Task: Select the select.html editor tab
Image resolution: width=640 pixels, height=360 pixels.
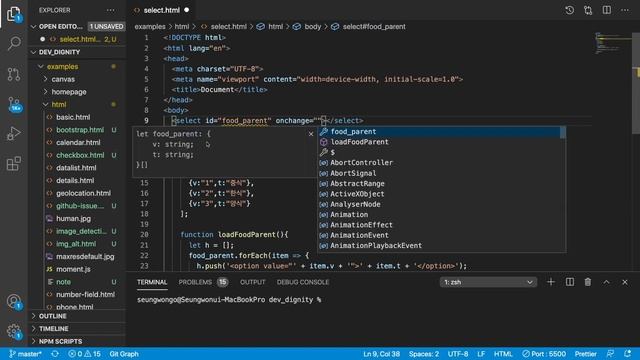Action: (x=162, y=10)
